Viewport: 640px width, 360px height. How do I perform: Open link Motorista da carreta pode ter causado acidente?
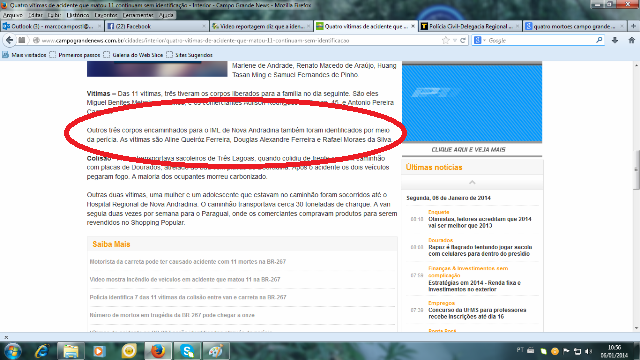coord(188,262)
